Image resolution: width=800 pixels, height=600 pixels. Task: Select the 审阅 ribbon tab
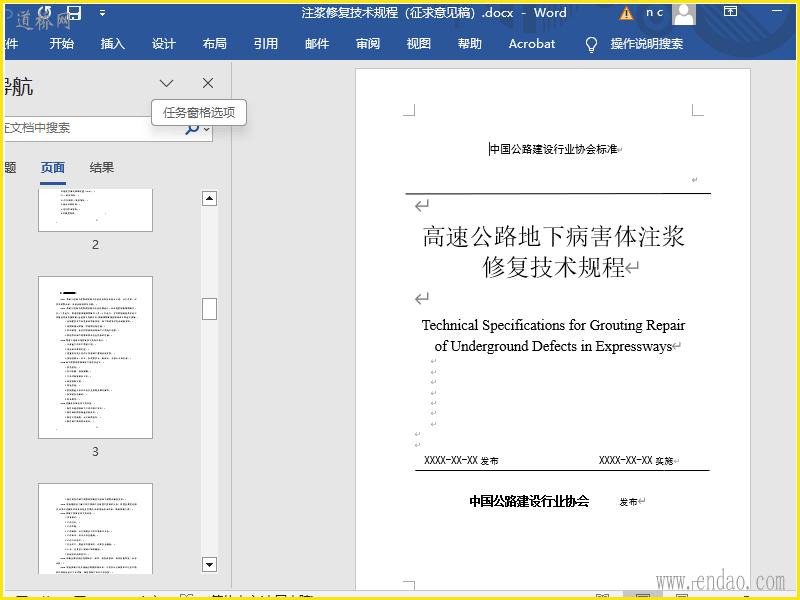(368, 44)
